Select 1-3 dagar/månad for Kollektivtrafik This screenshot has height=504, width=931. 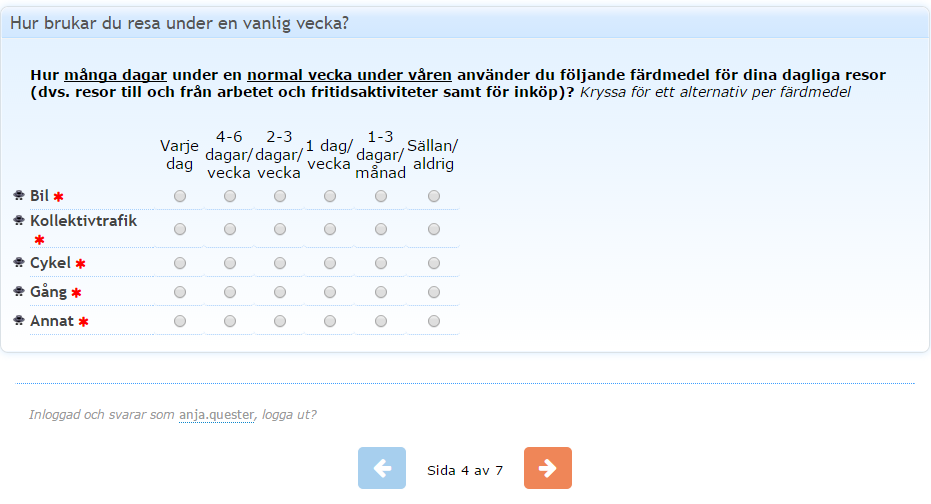click(381, 229)
